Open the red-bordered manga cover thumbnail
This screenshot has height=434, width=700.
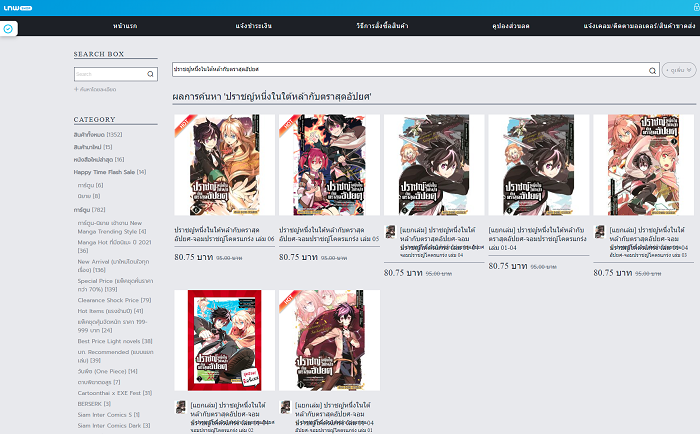point(225,340)
